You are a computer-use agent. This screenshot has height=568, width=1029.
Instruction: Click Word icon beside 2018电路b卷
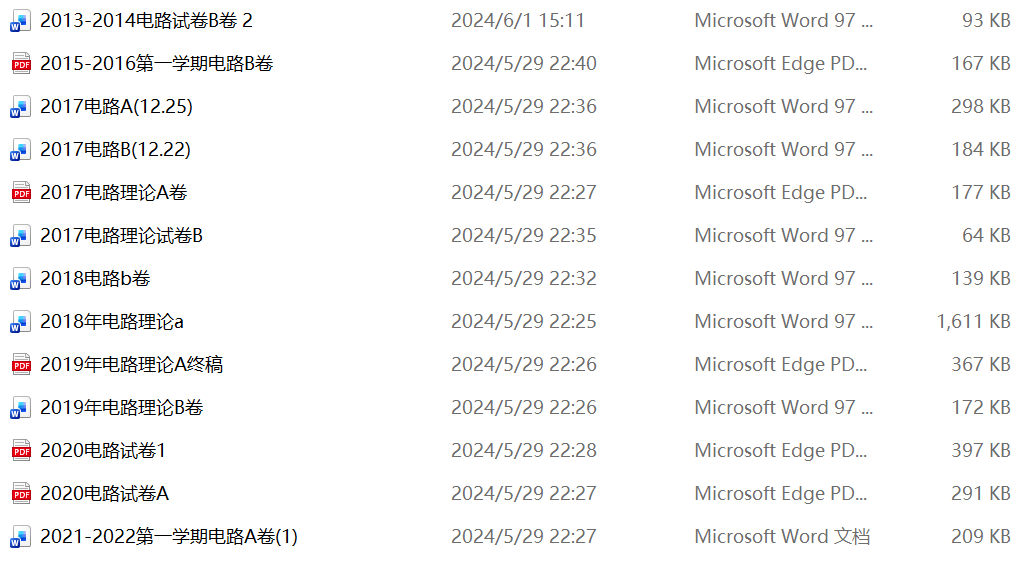pyautogui.click(x=20, y=279)
